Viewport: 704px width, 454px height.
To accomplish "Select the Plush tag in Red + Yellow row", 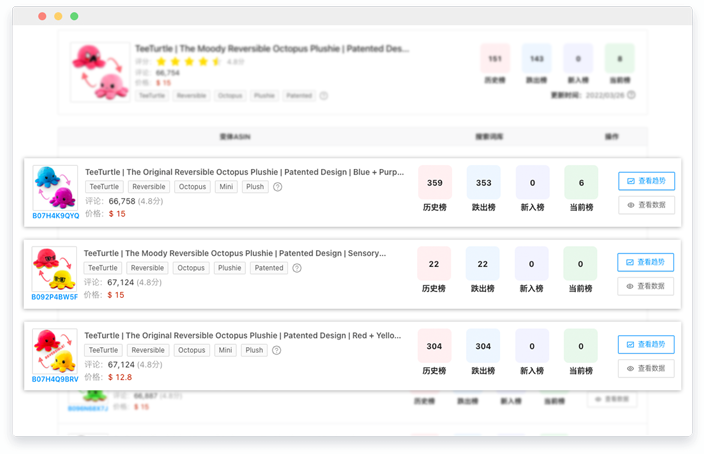I will [254, 350].
